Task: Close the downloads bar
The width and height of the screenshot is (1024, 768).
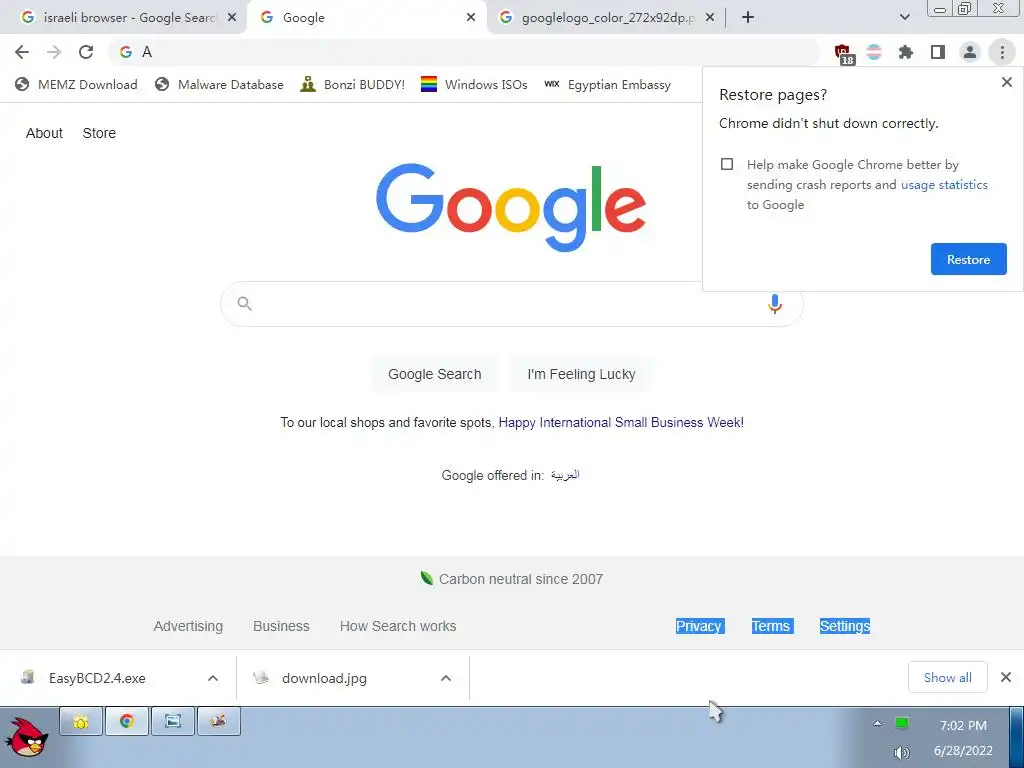Action: 1006,677
